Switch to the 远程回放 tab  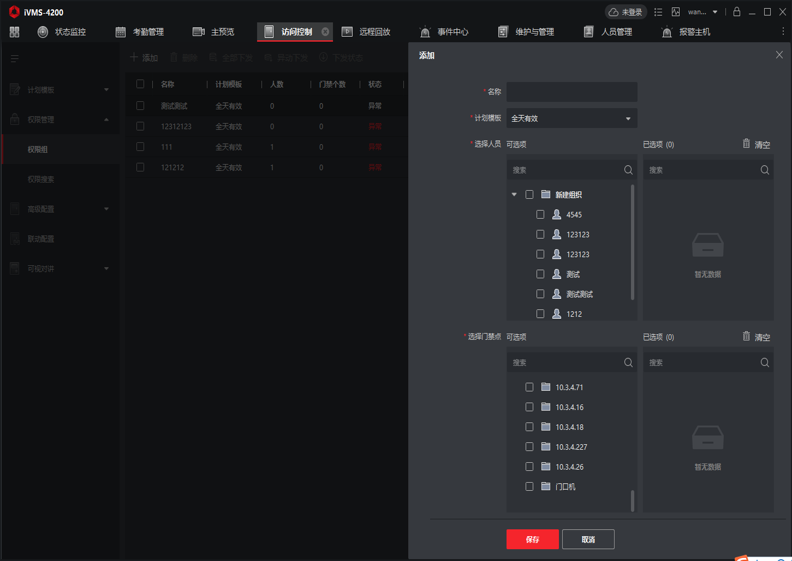(366, 32)
